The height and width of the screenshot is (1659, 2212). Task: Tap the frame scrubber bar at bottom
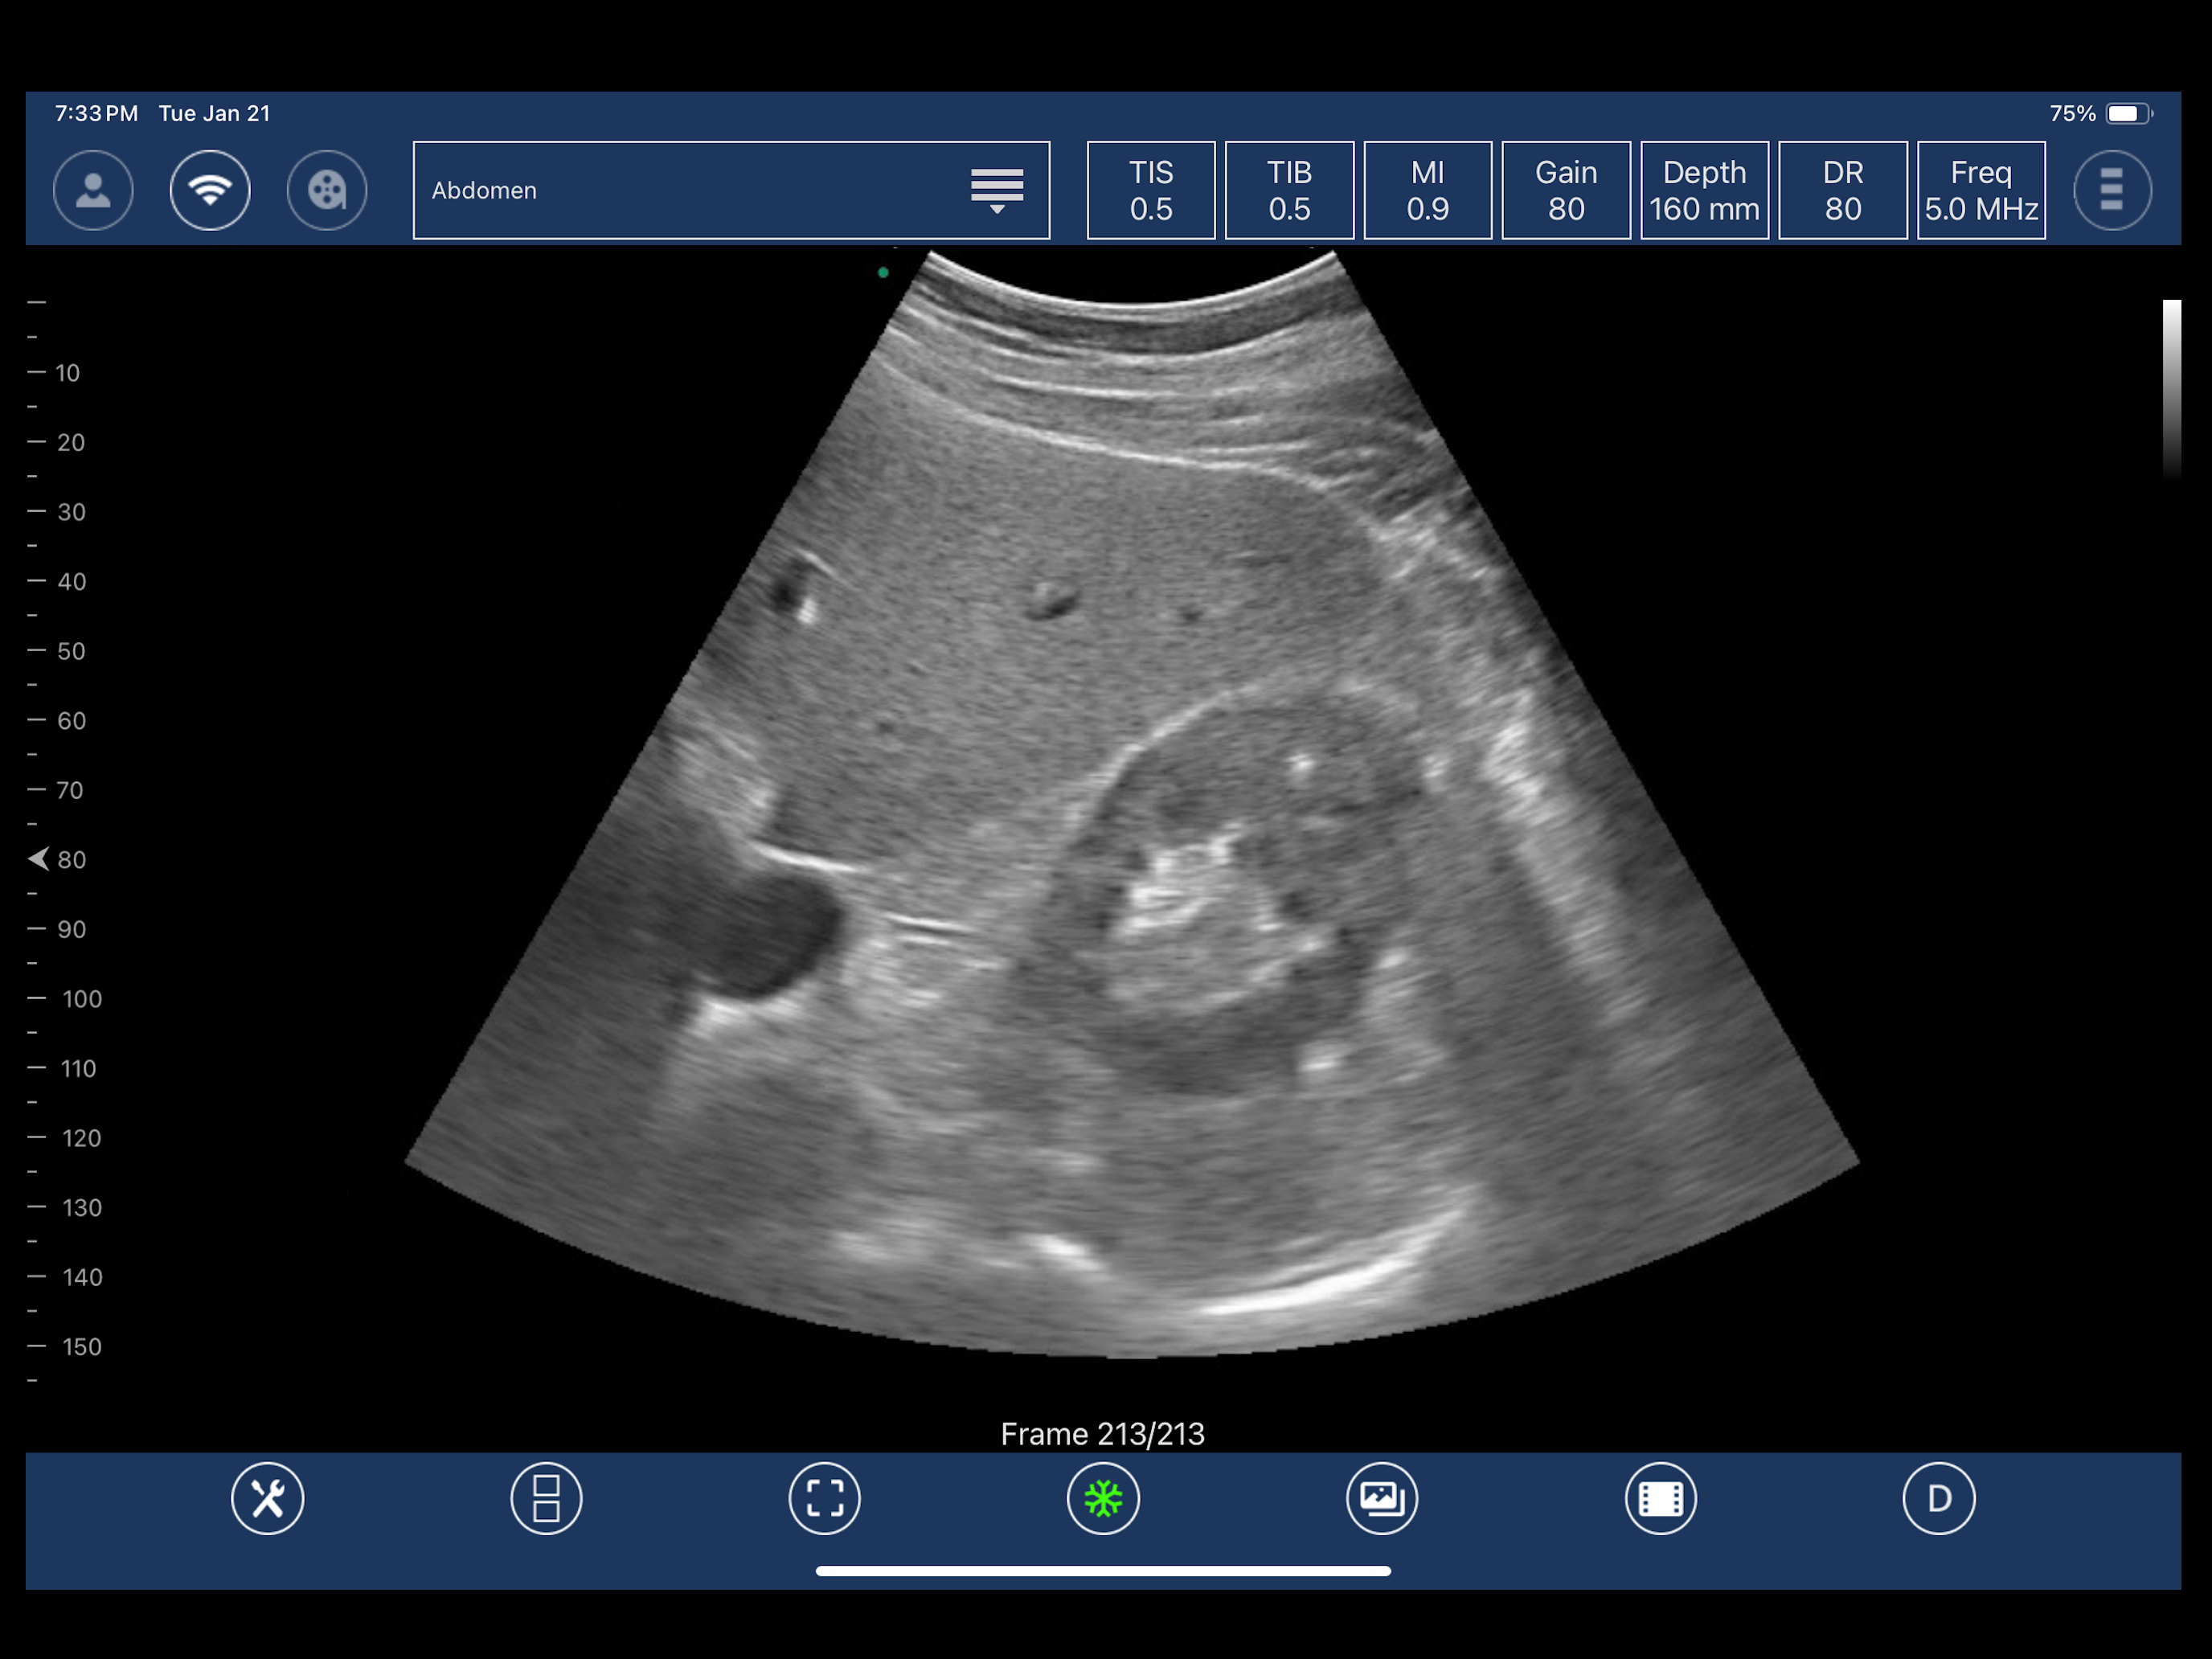[x=1103, y=1571]
